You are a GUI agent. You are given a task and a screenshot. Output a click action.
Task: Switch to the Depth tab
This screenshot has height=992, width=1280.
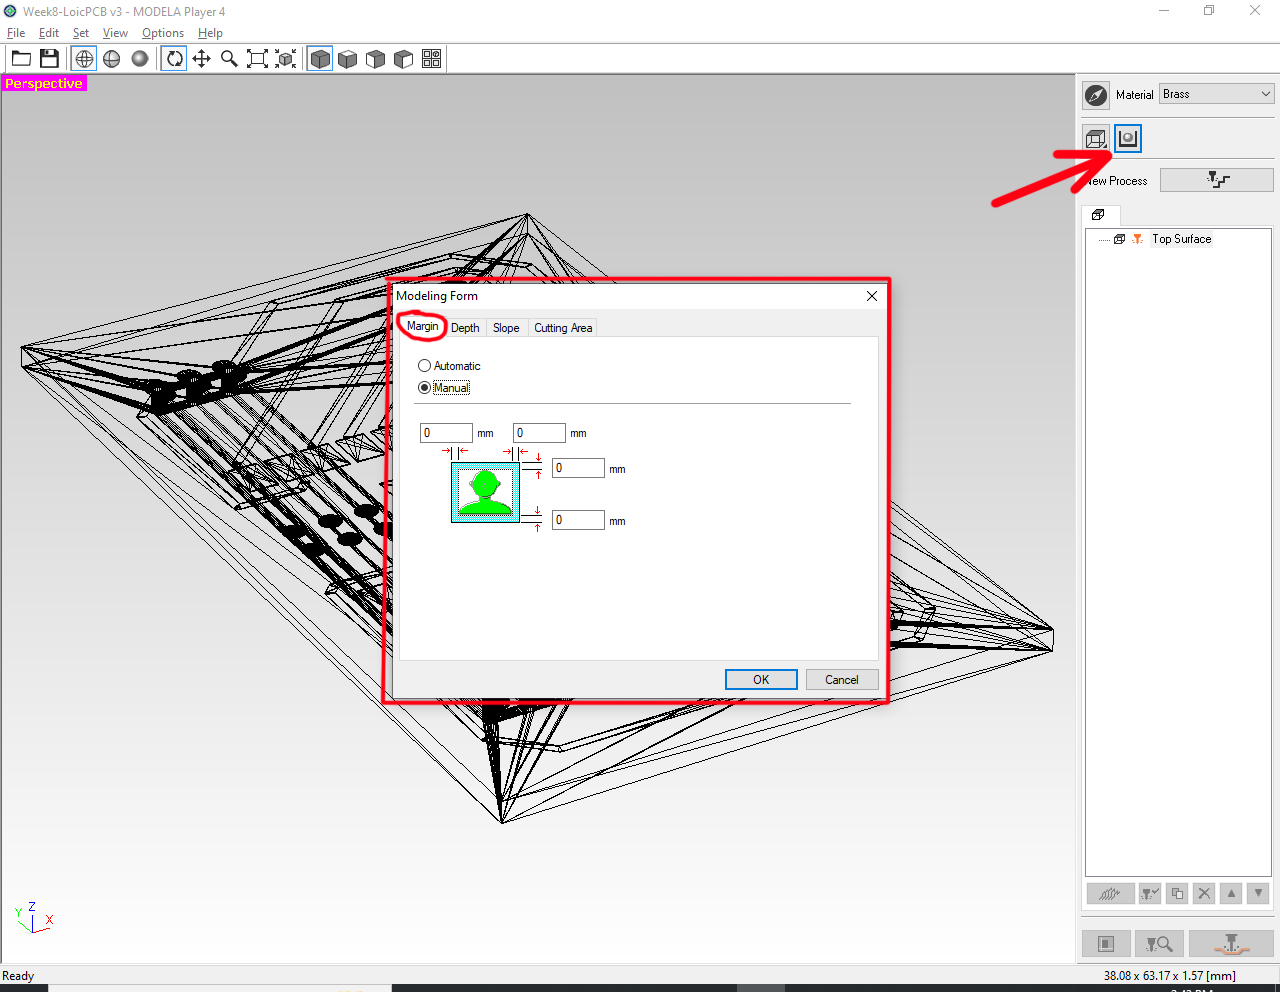[465, 328]
